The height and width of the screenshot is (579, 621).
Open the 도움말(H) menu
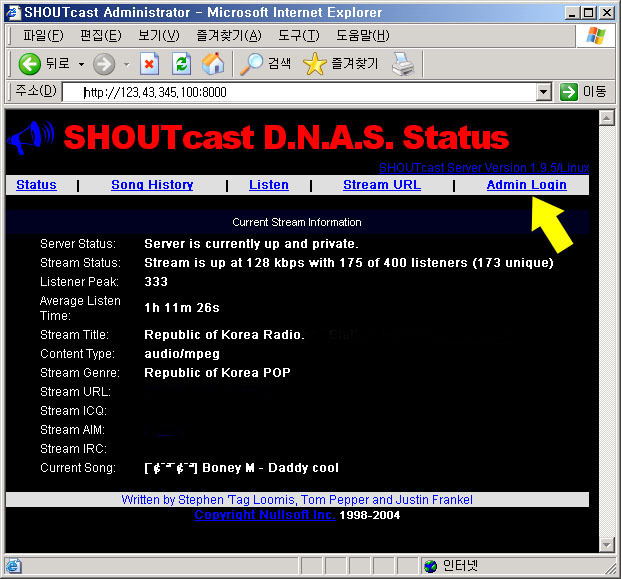coord(363,36)
